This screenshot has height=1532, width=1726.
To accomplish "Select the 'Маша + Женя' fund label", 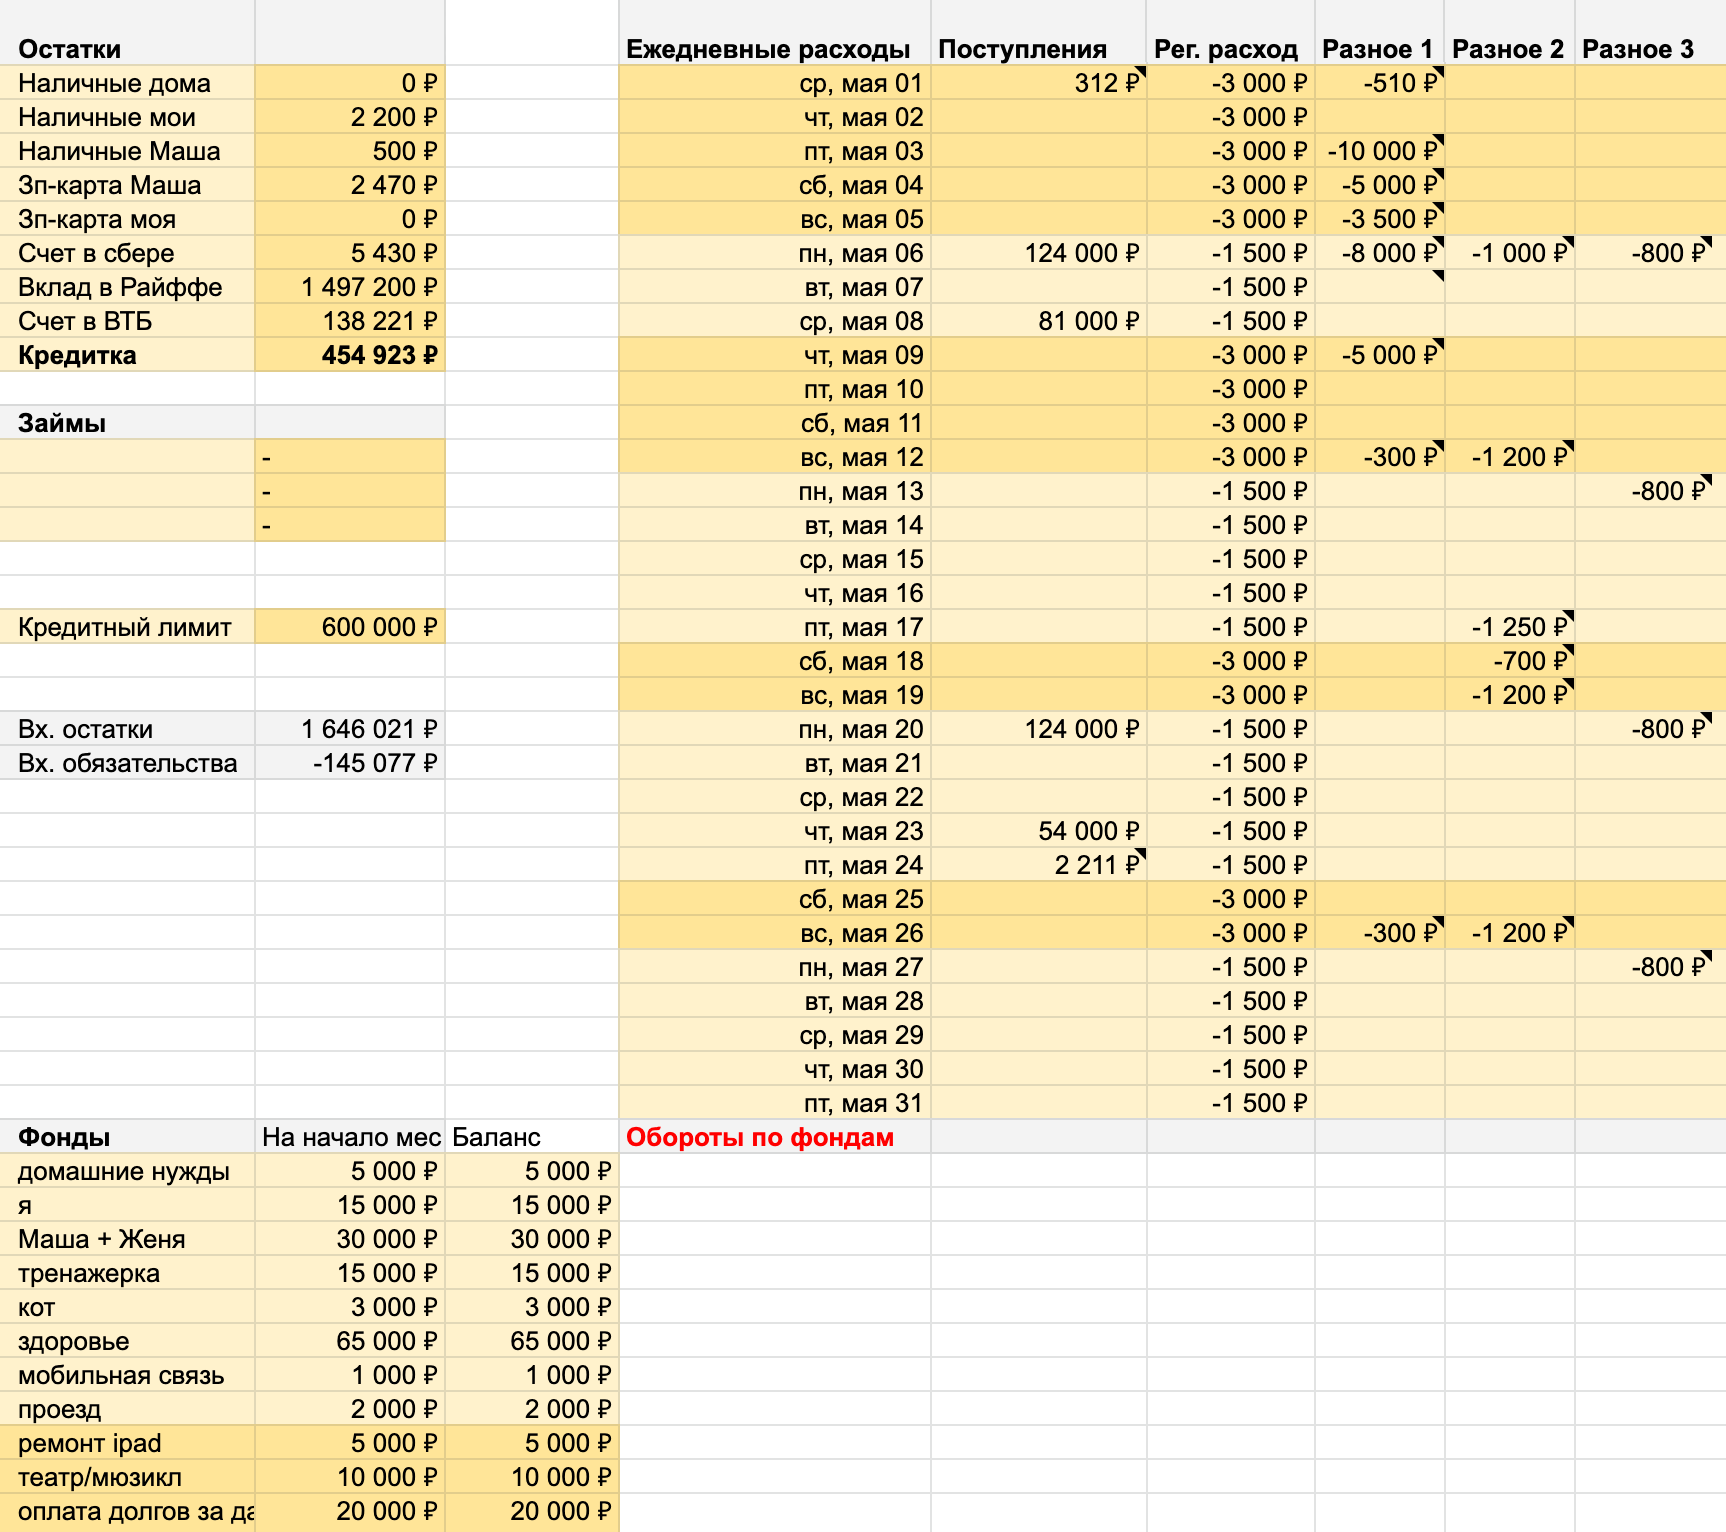I will tap(127, 1239).
